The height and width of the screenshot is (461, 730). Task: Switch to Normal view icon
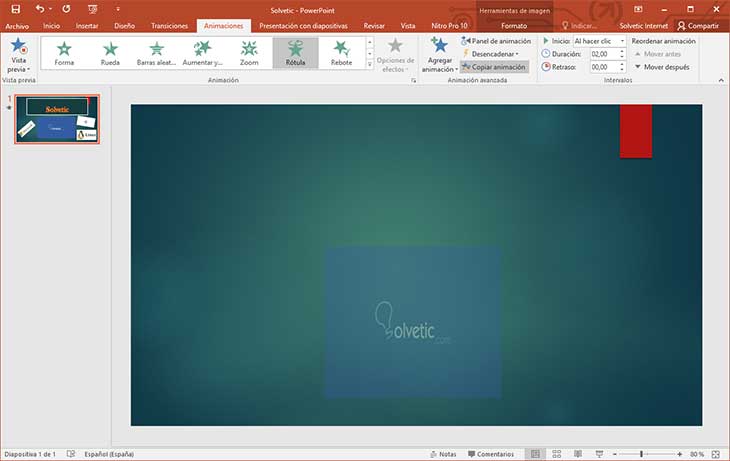point(535,454)
